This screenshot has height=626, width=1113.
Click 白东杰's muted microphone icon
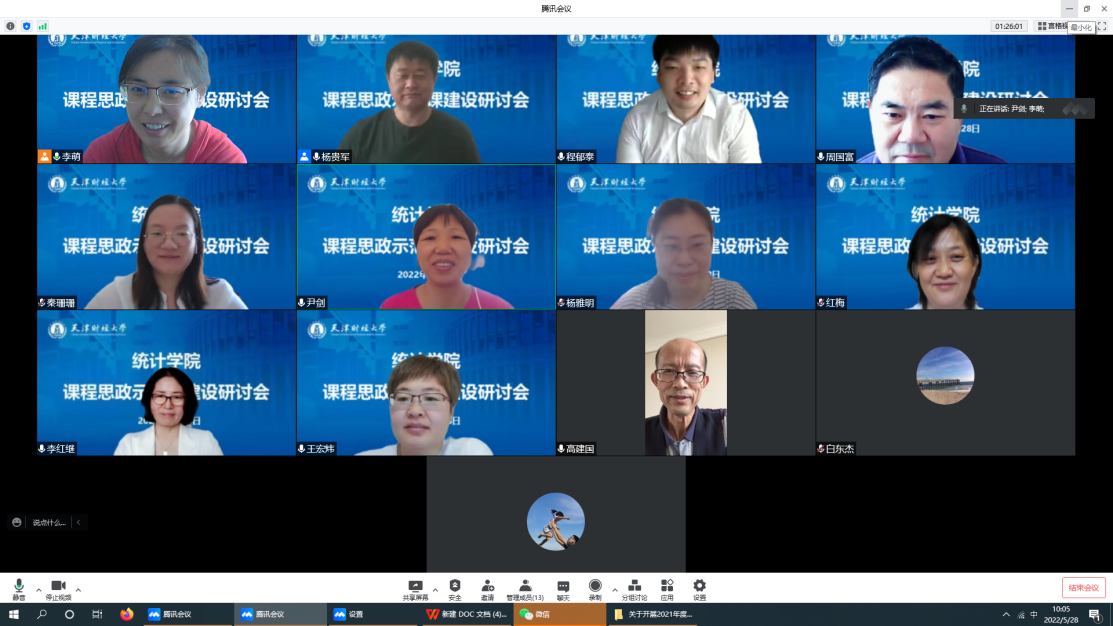821,449
